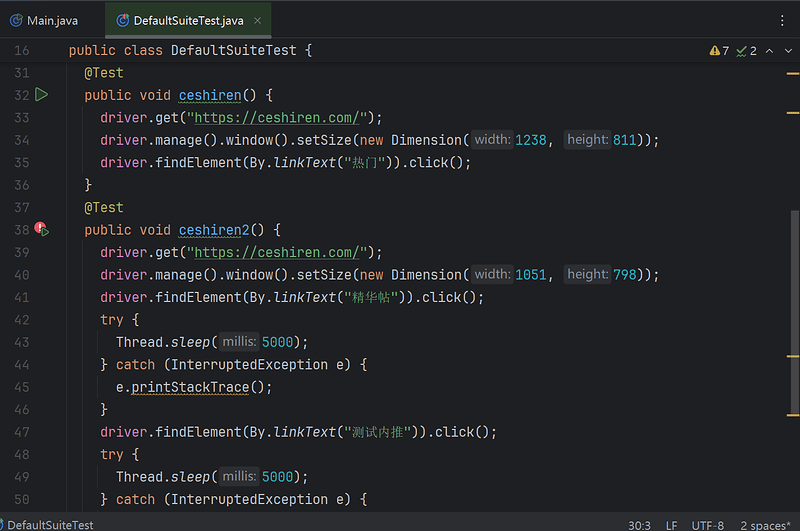Viewport: 800px width, 531px height.
Task: Click the warnings indicator showing 7
Action: pos(719,50)
